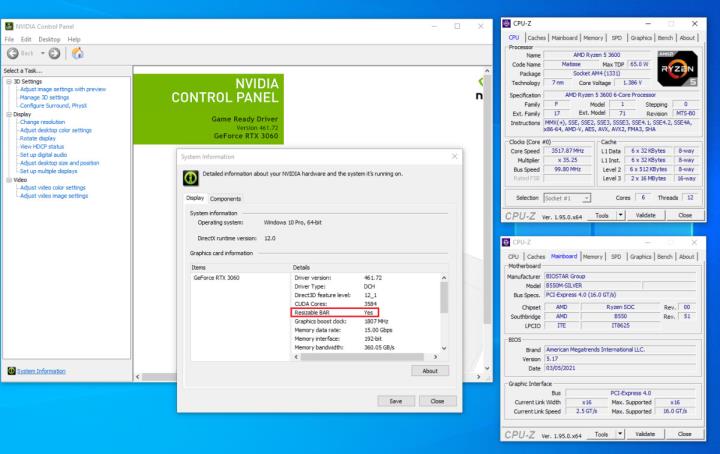Open Adjust desktop color settings
Screen dimensions: 720x454
click(x=56, y=130)
